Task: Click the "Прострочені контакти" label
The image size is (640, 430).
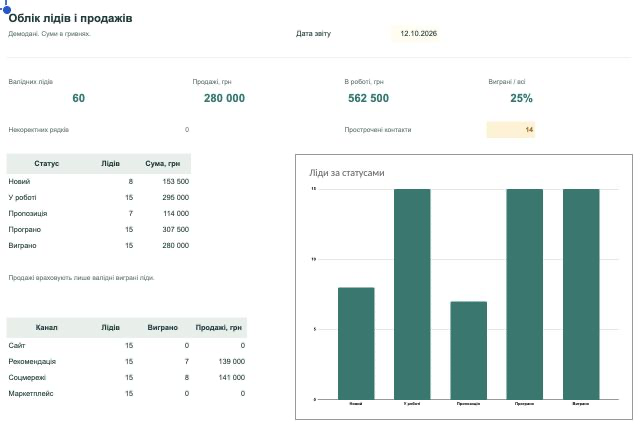Action: pyautogui.click(x=378, y=130)
